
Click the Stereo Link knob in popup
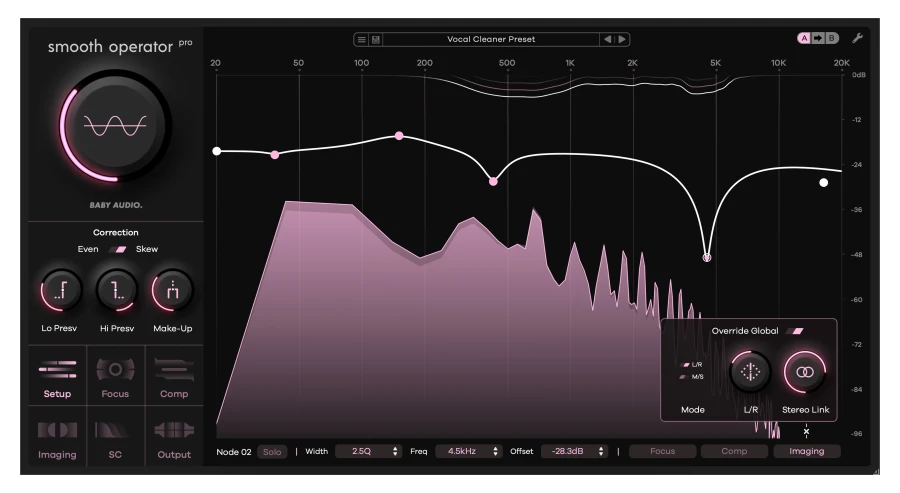click(x=805, y=372)
